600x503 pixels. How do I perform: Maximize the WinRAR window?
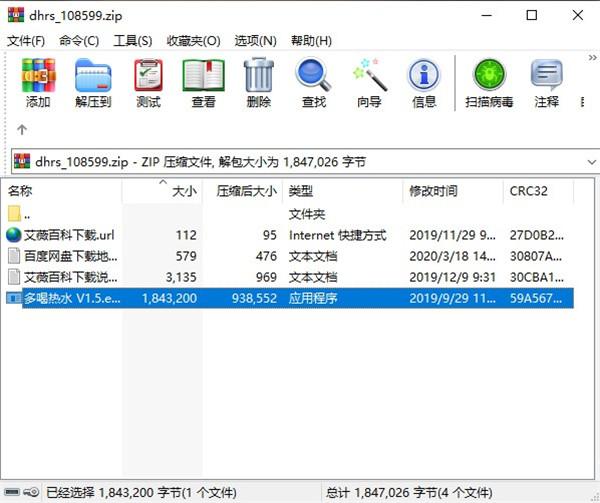click(x=532, y=15)
